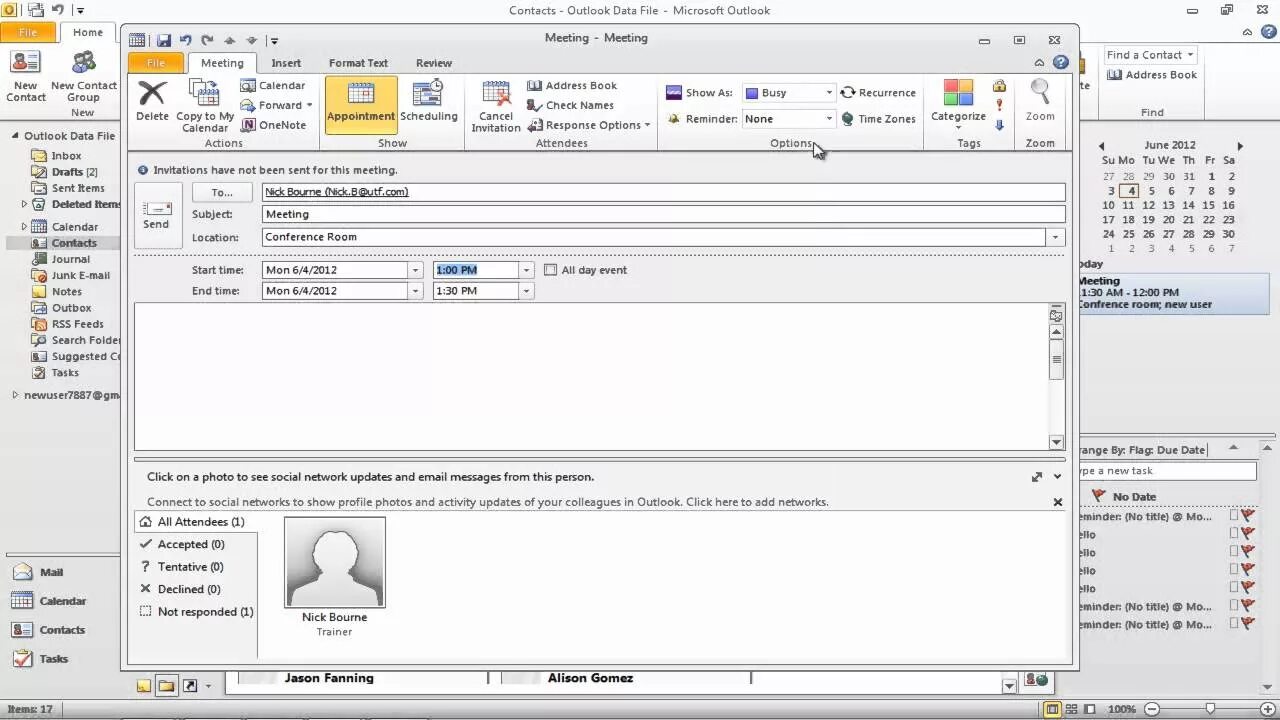The width and height of the screenshot is (1280, 720).
Task: Click the Send invitation button
Action: tap(157, 214)
